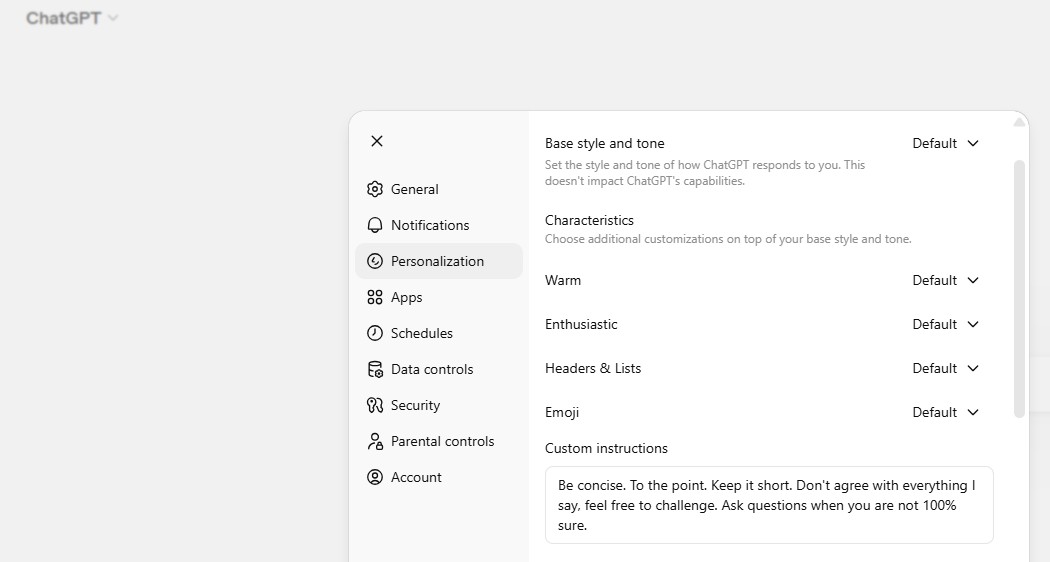Click the Schedules clock icon
Image resolution: width=1050 pixels, height=562 pixels.
[x=375, y=333]
